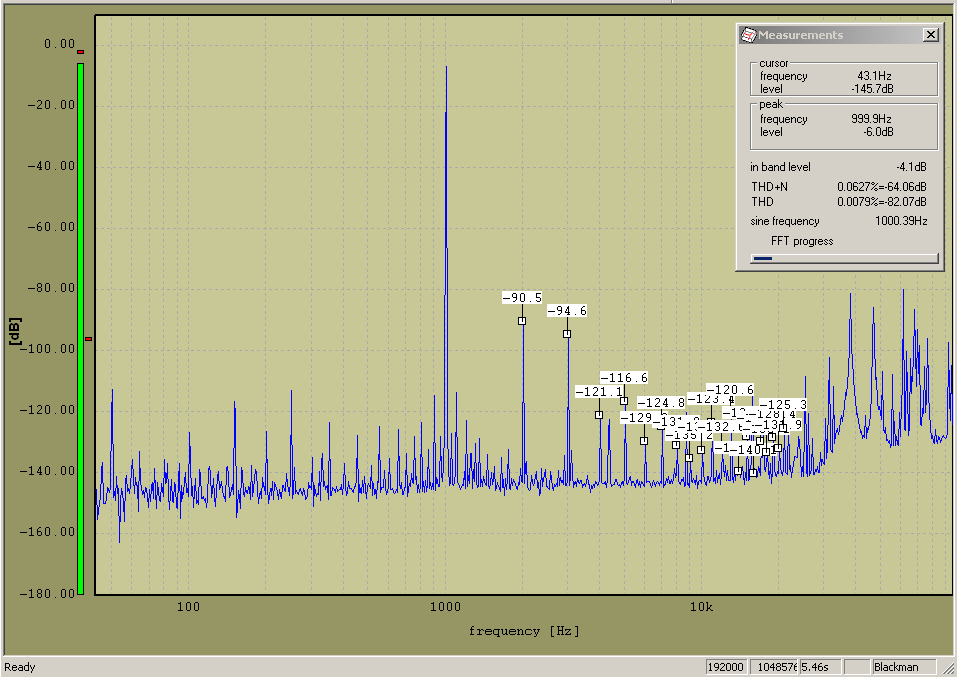Click the green input level meter
The width and height of the screenshot is (957, 677).
[80, 328]
